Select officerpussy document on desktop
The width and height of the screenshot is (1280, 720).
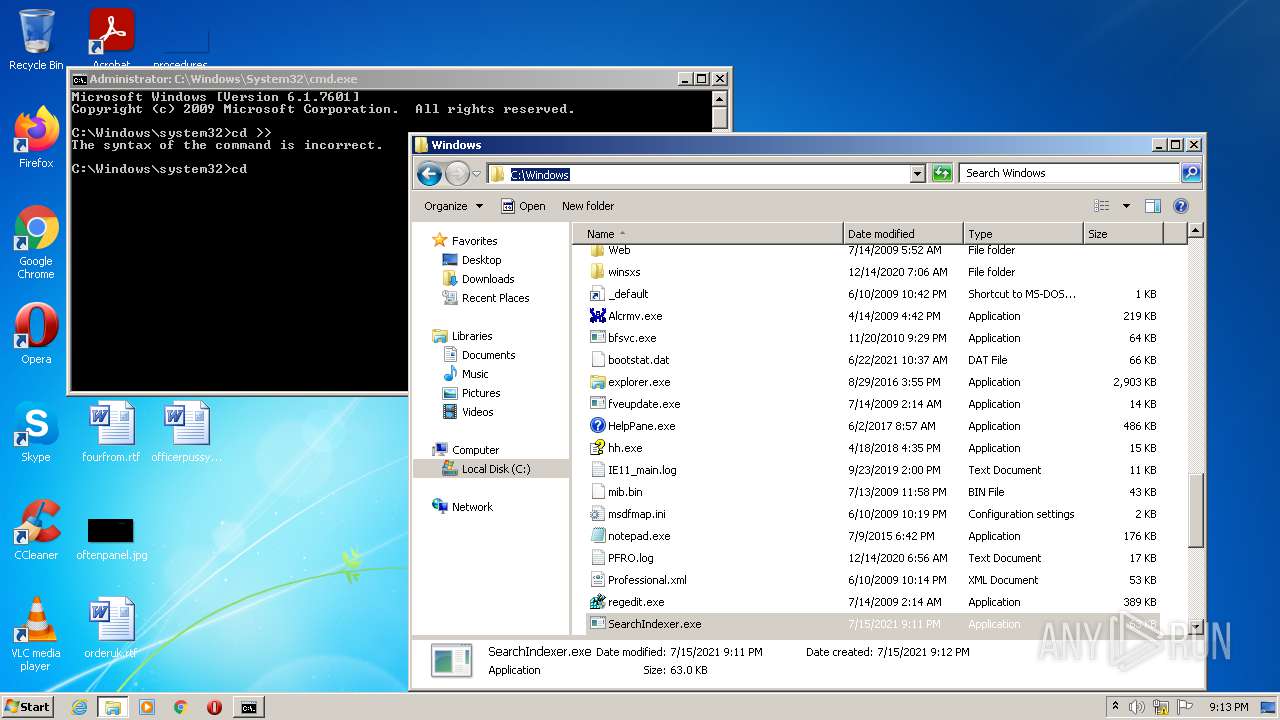pos(187,432)
